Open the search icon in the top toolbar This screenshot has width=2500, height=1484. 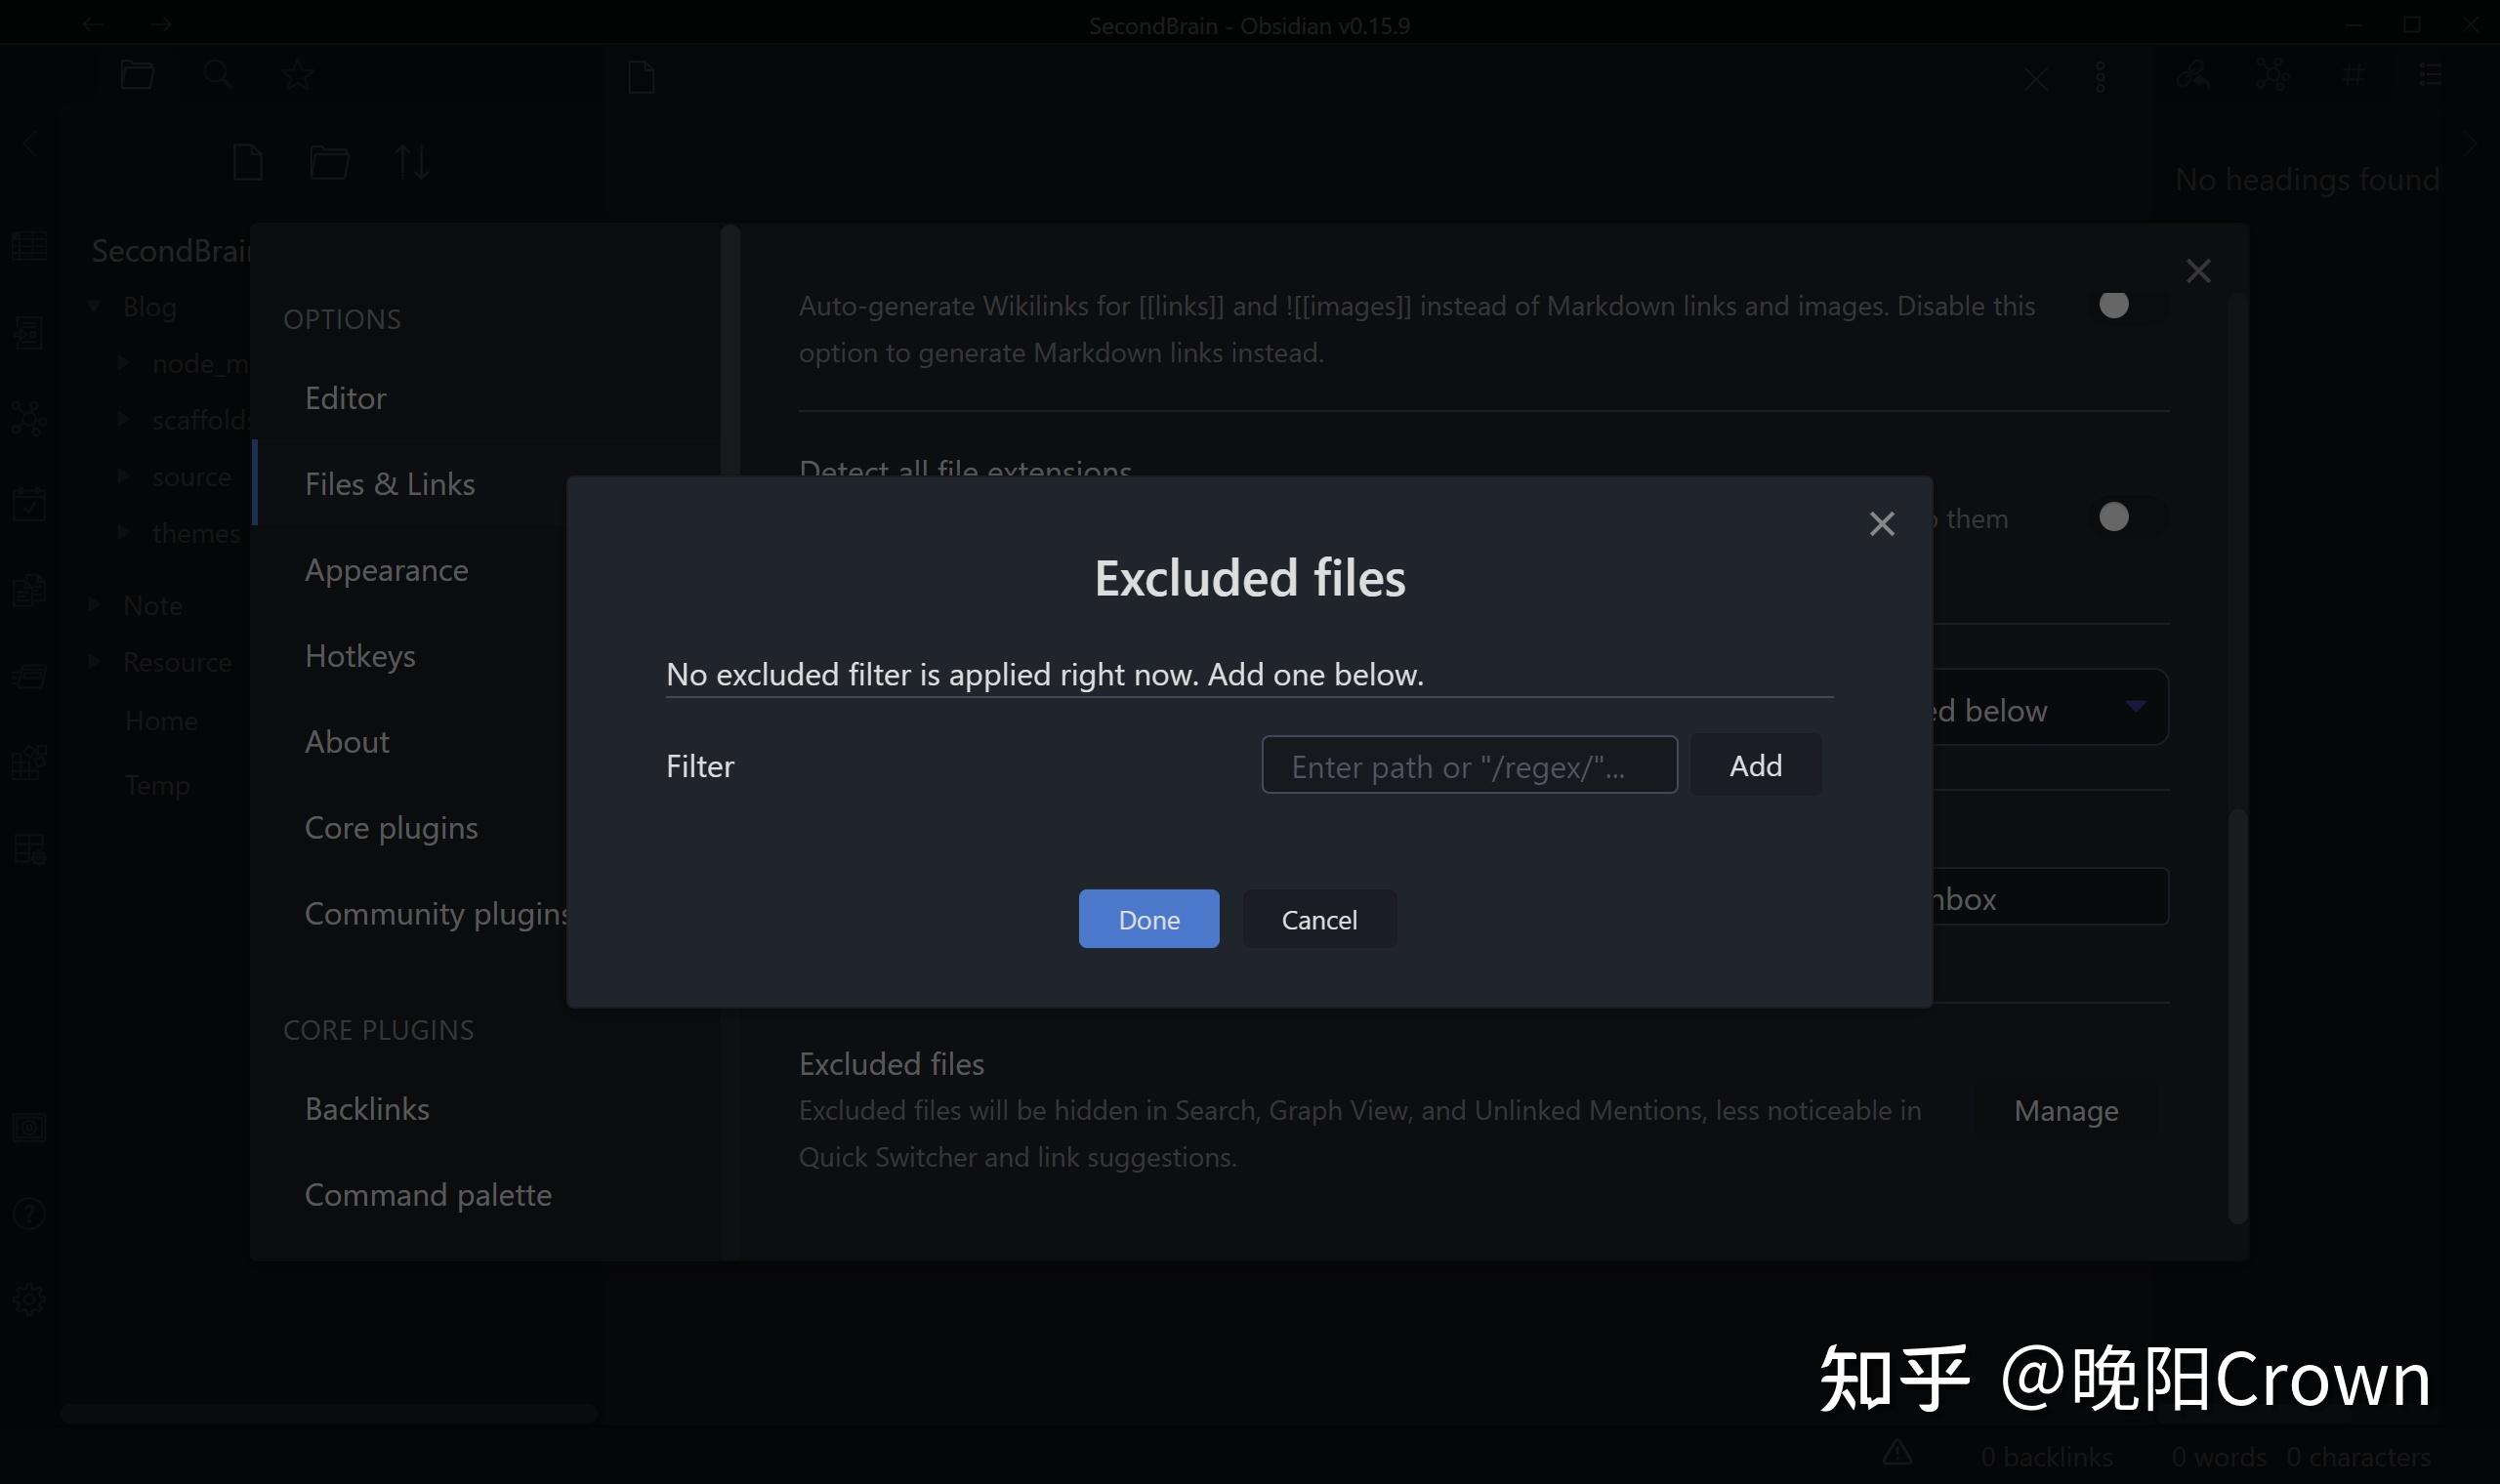(217, 75)
